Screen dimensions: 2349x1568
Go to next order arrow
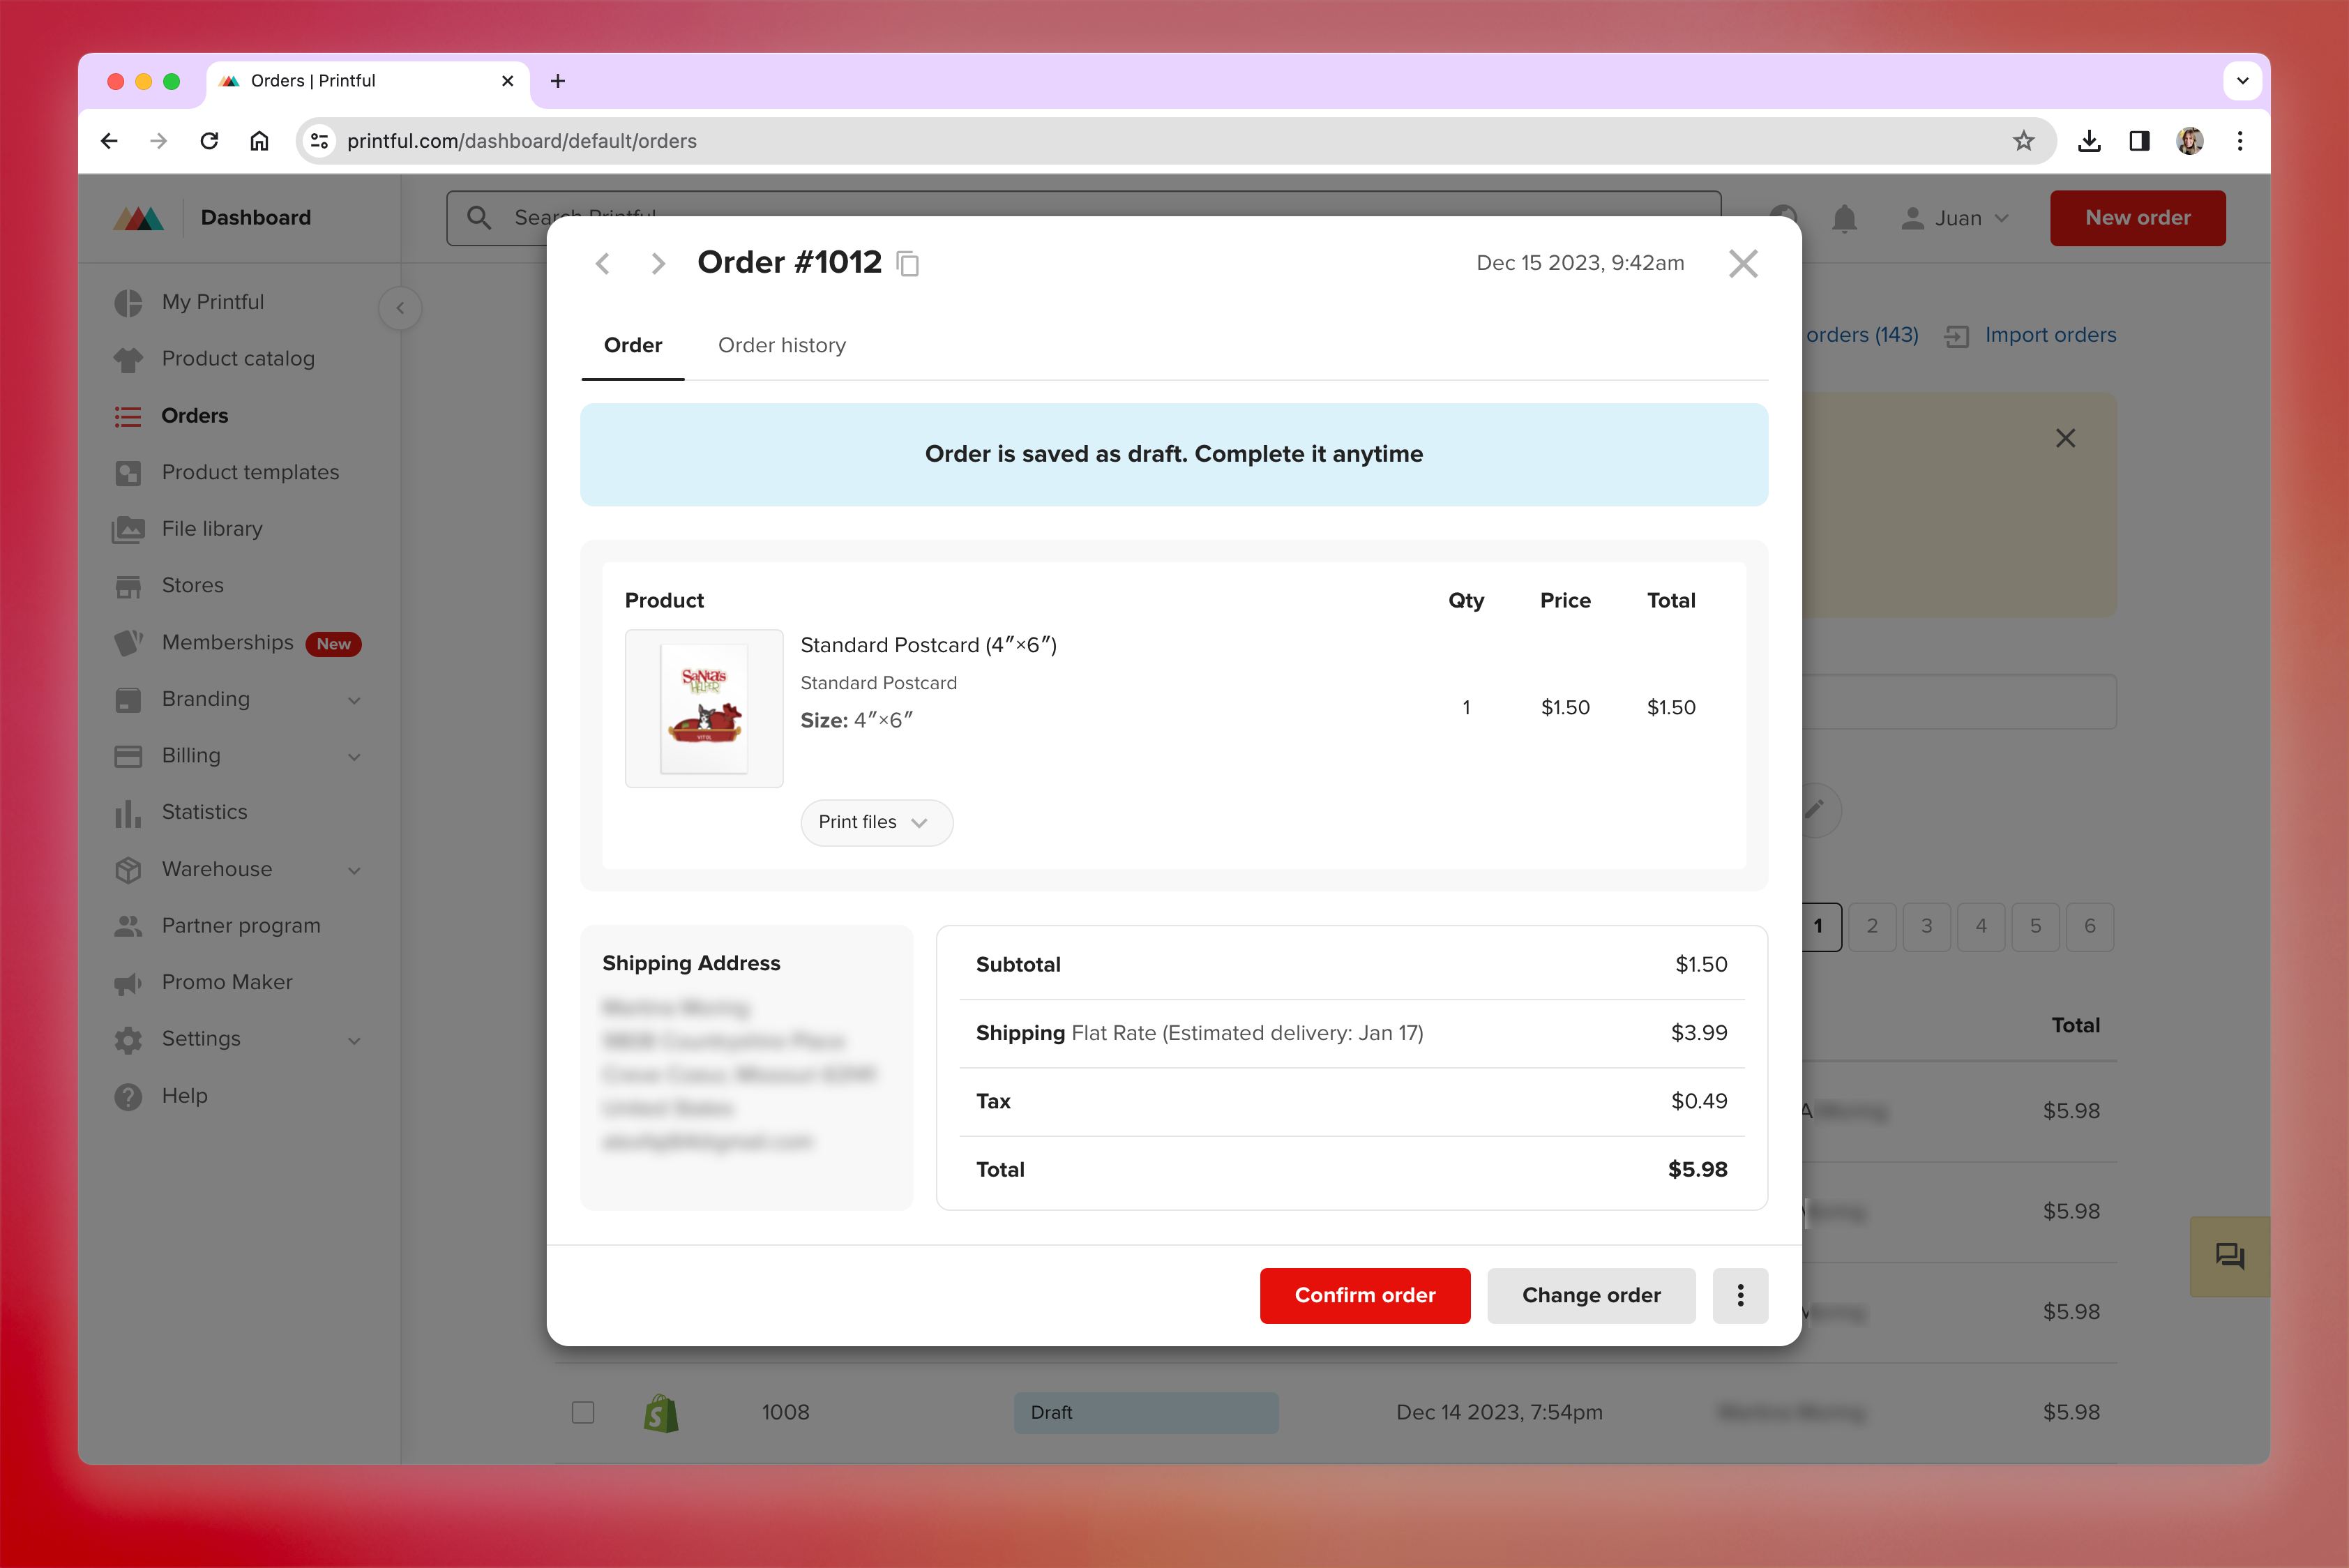[657, 264]
